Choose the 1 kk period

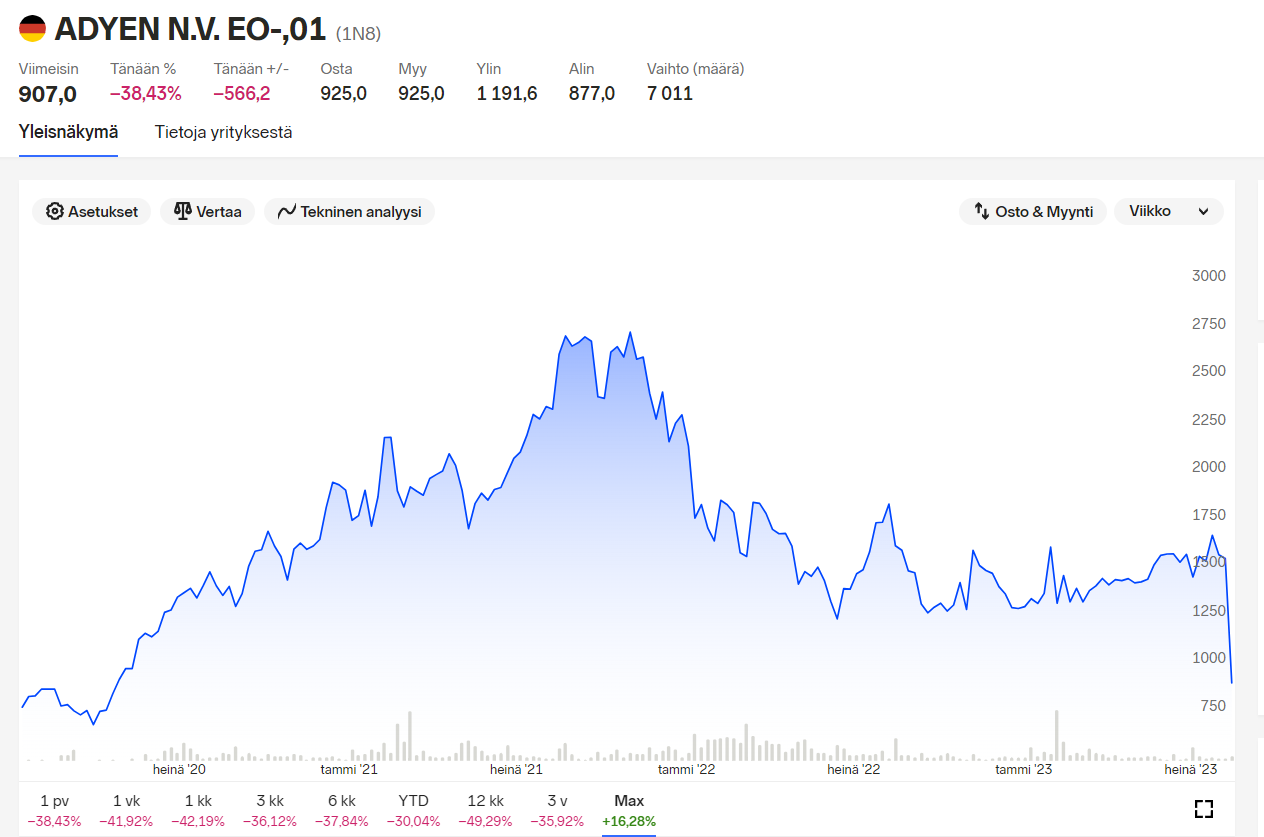(198, 810)
